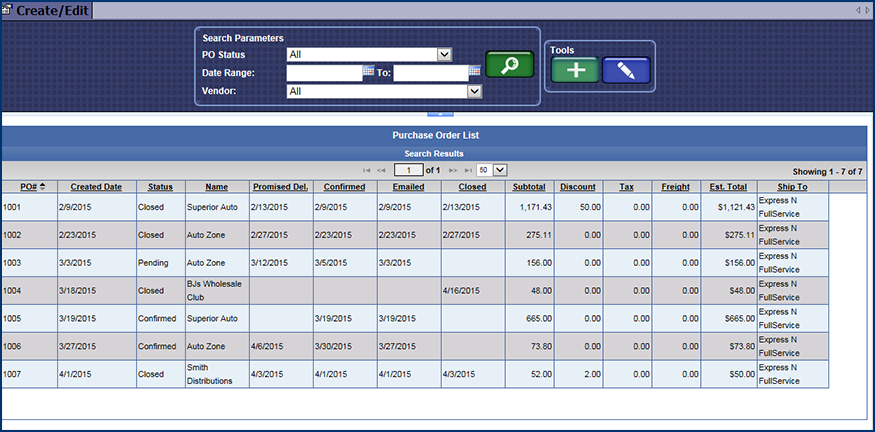Click the green magnifier search button
Image resolution: width=875 pixels, height=432 pixels.
click(509, 66)
